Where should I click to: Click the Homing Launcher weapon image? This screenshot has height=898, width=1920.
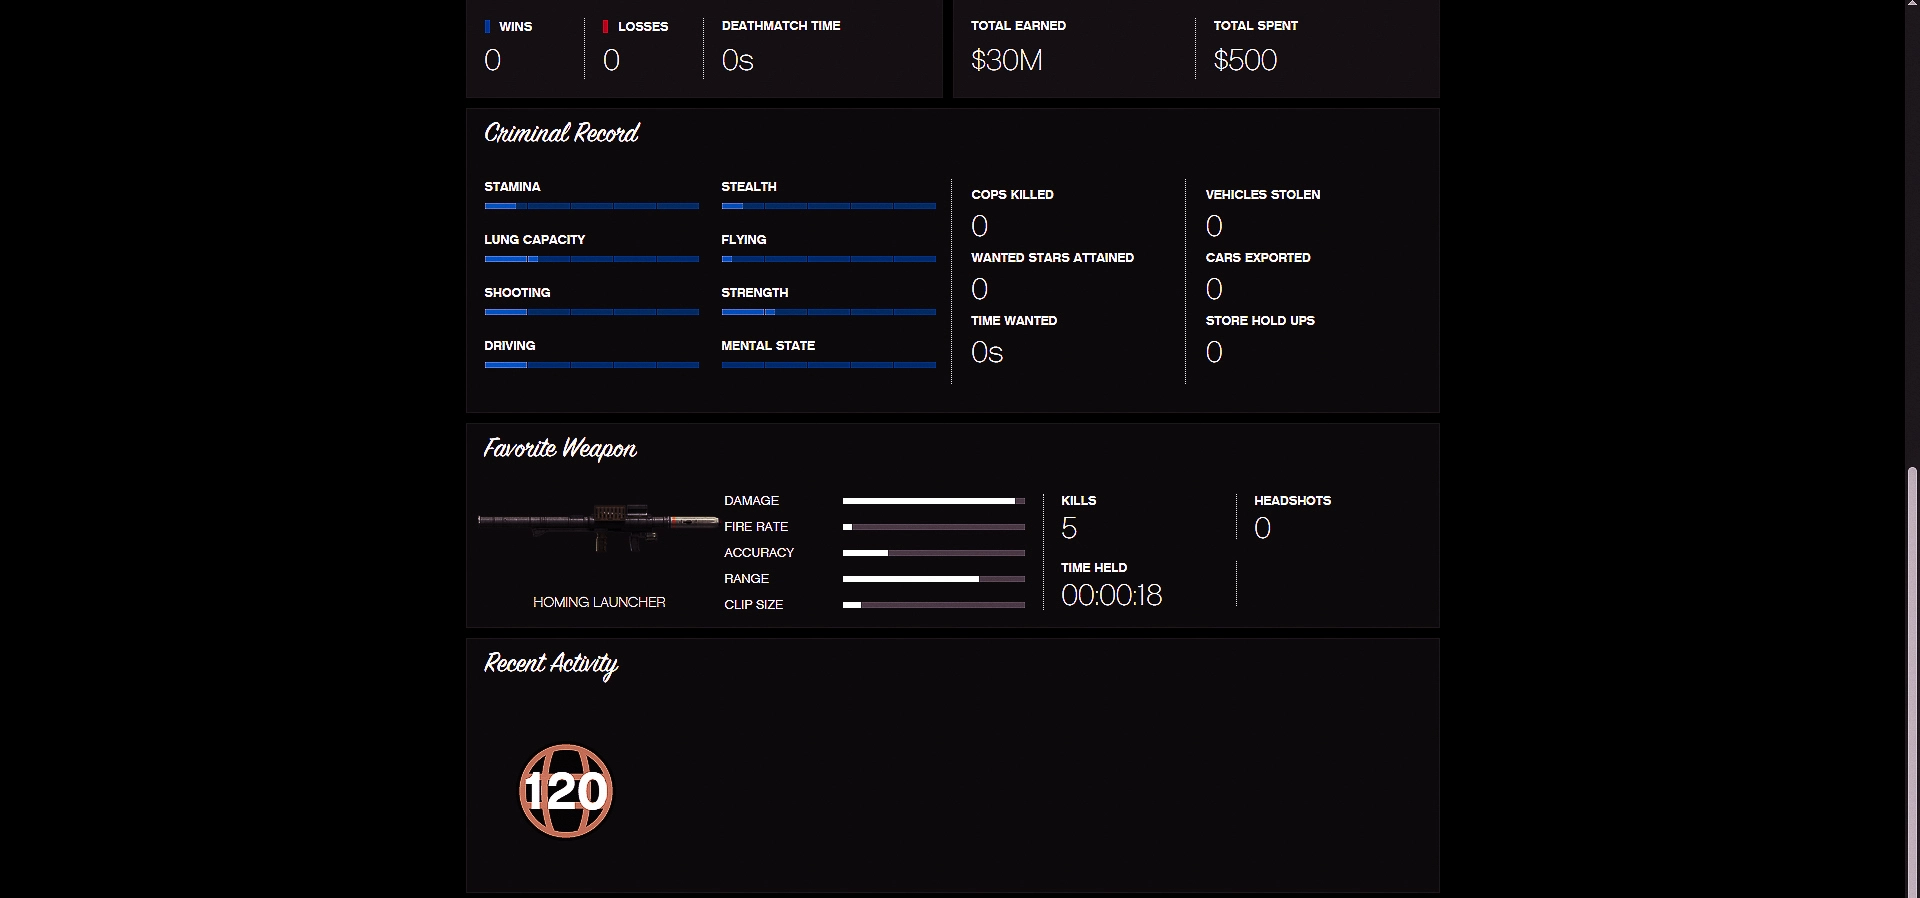pyautogui.click(x=598, y=524)
